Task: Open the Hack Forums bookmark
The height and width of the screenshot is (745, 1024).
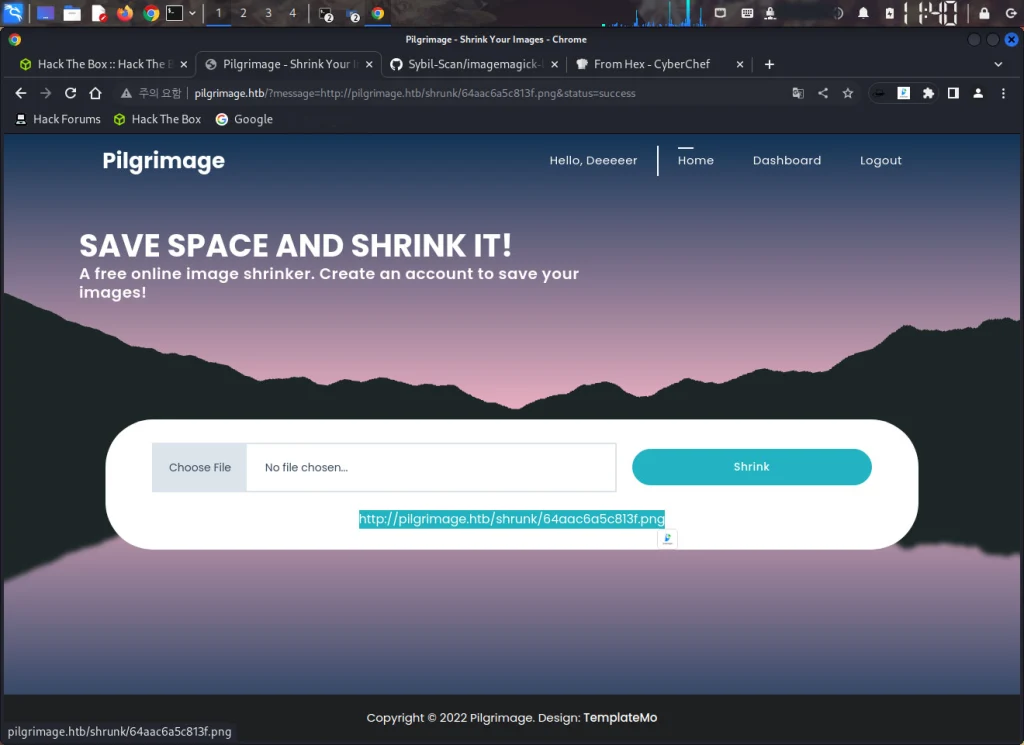Action: pyautogui.click(x=58, y=119)
